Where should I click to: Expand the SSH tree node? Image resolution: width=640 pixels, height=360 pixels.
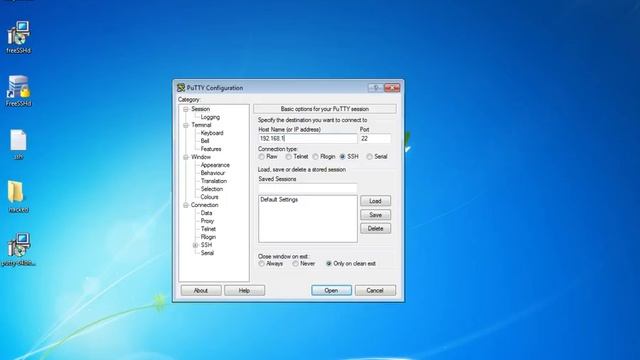pyautogui.click(x=195, y=245)
